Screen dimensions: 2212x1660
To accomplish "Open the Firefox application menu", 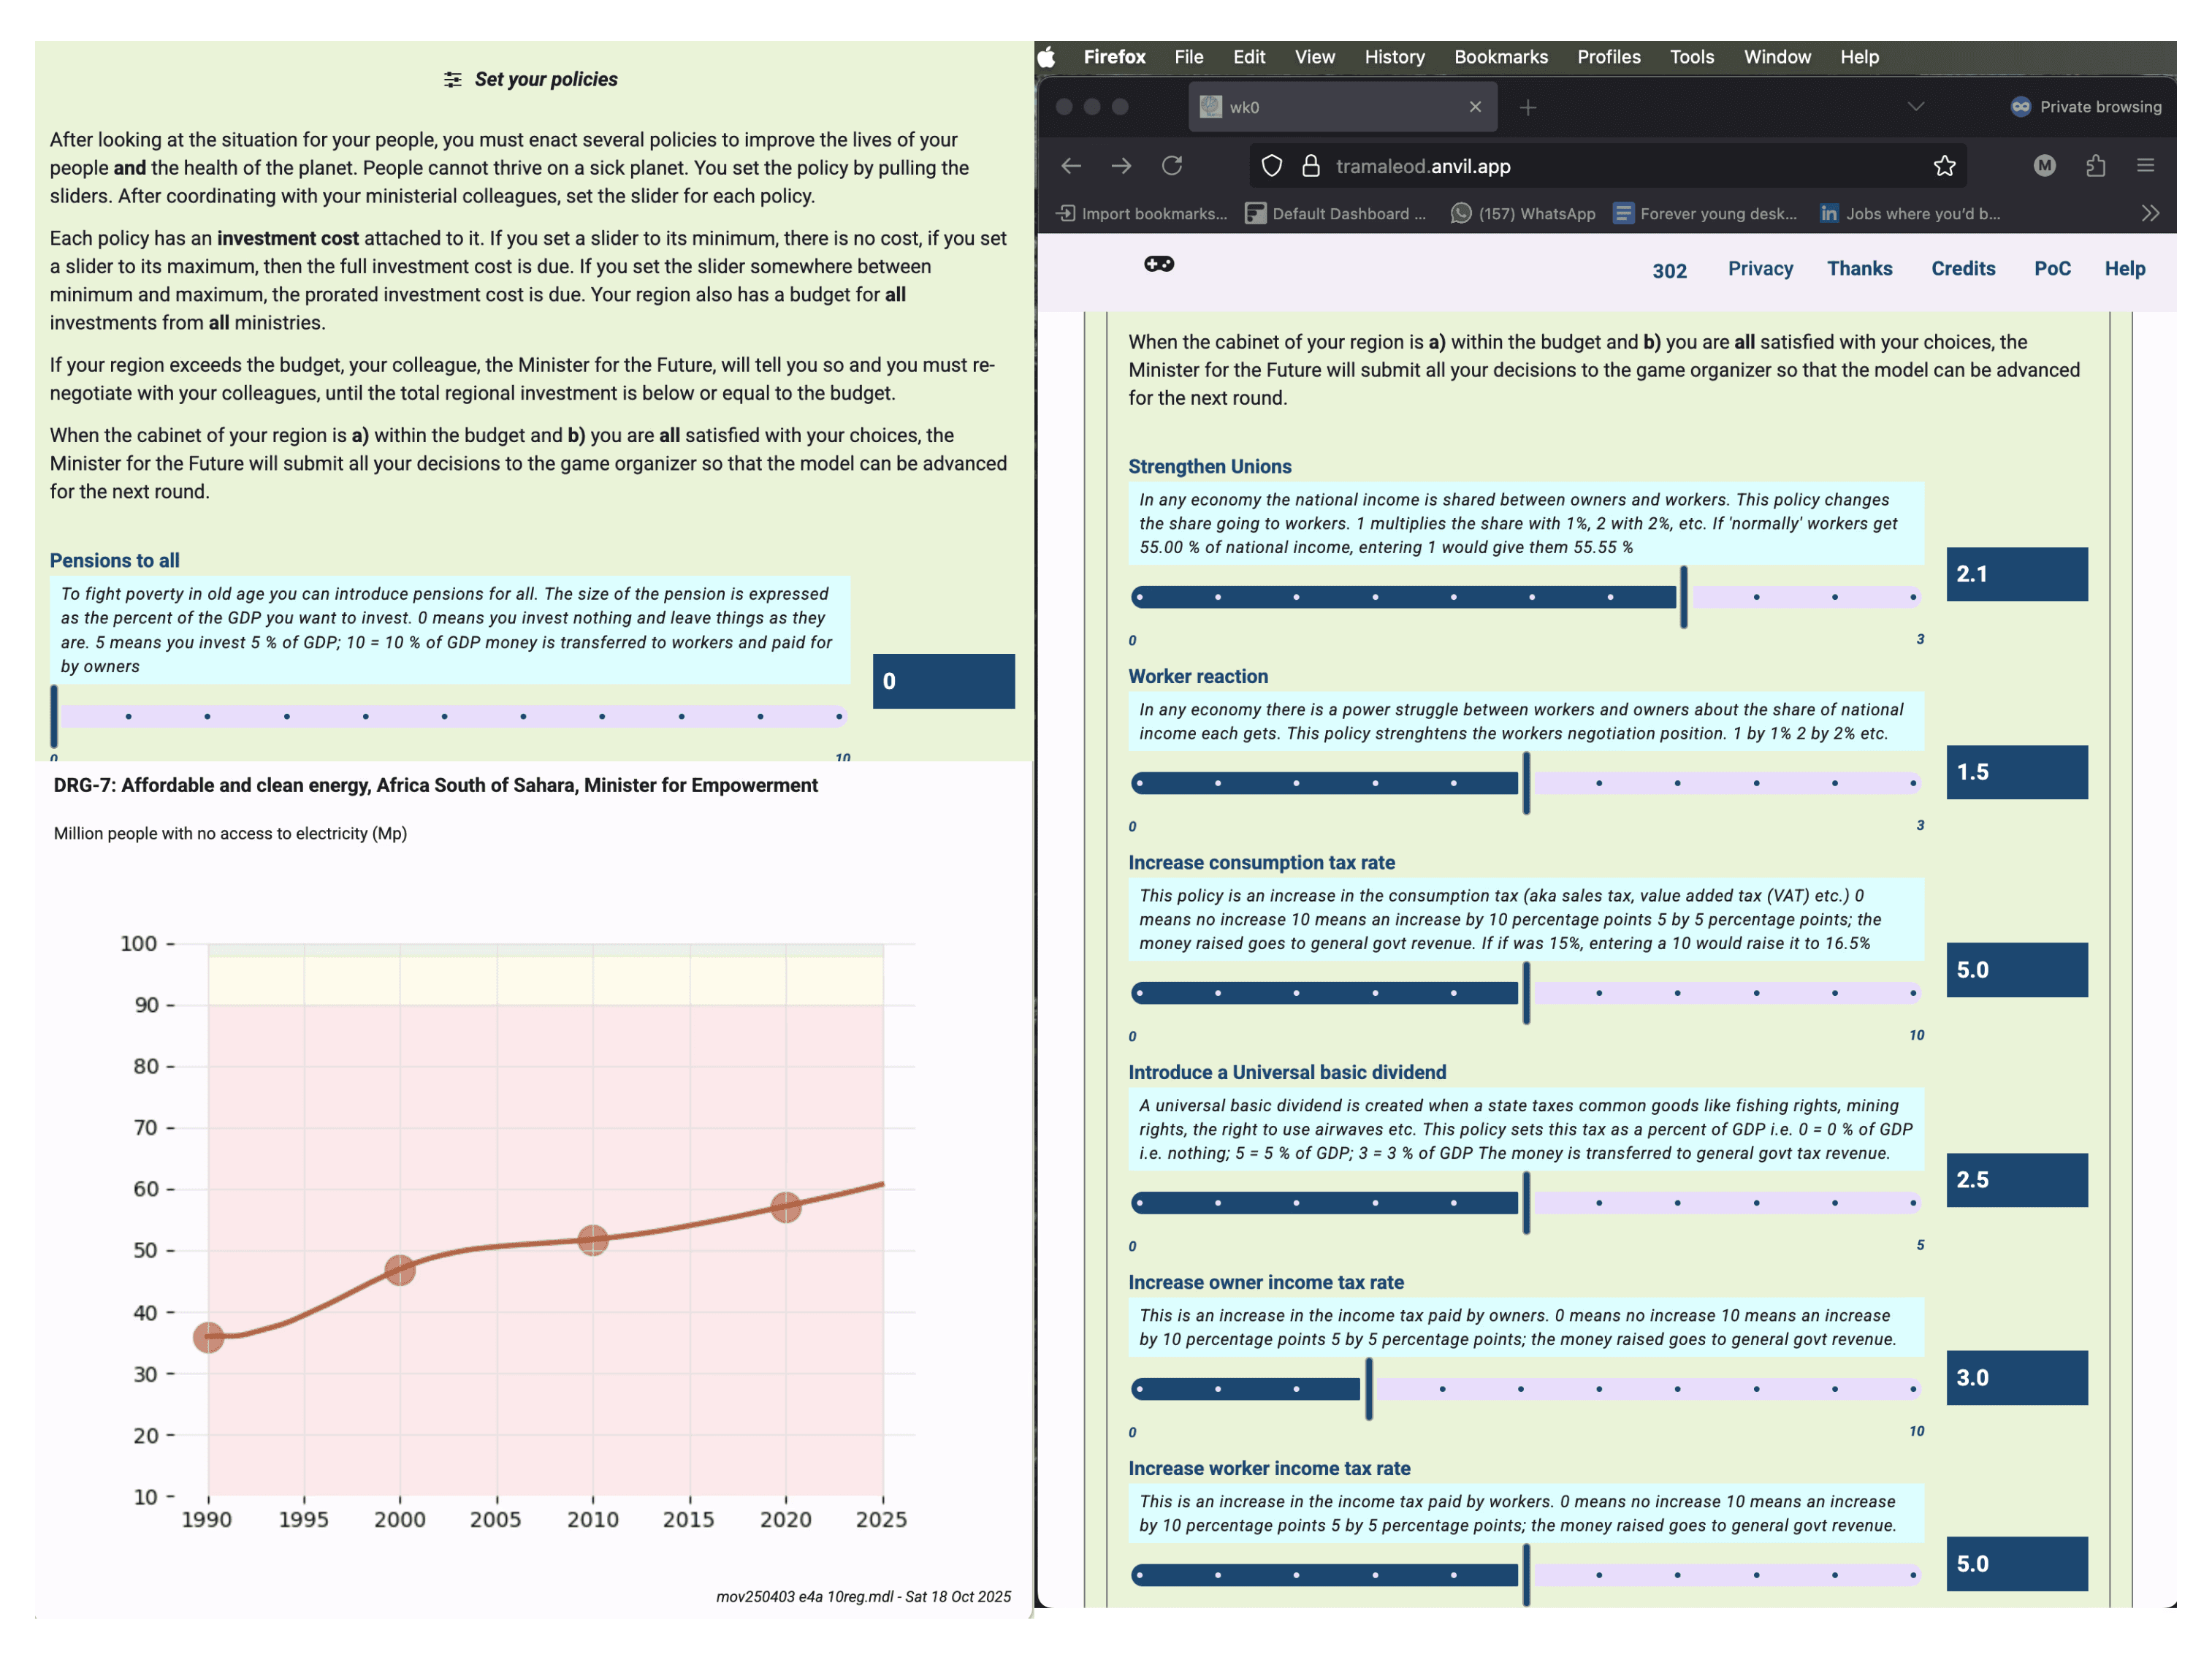I will [1114, 57].
